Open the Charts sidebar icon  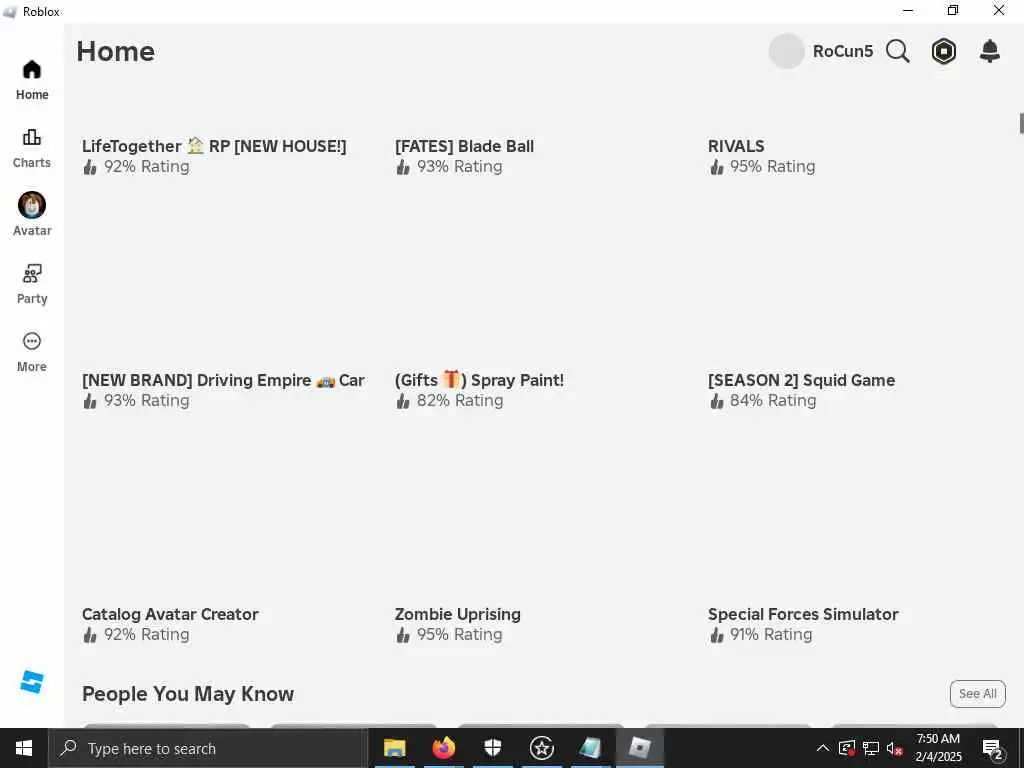pos(31,137)
